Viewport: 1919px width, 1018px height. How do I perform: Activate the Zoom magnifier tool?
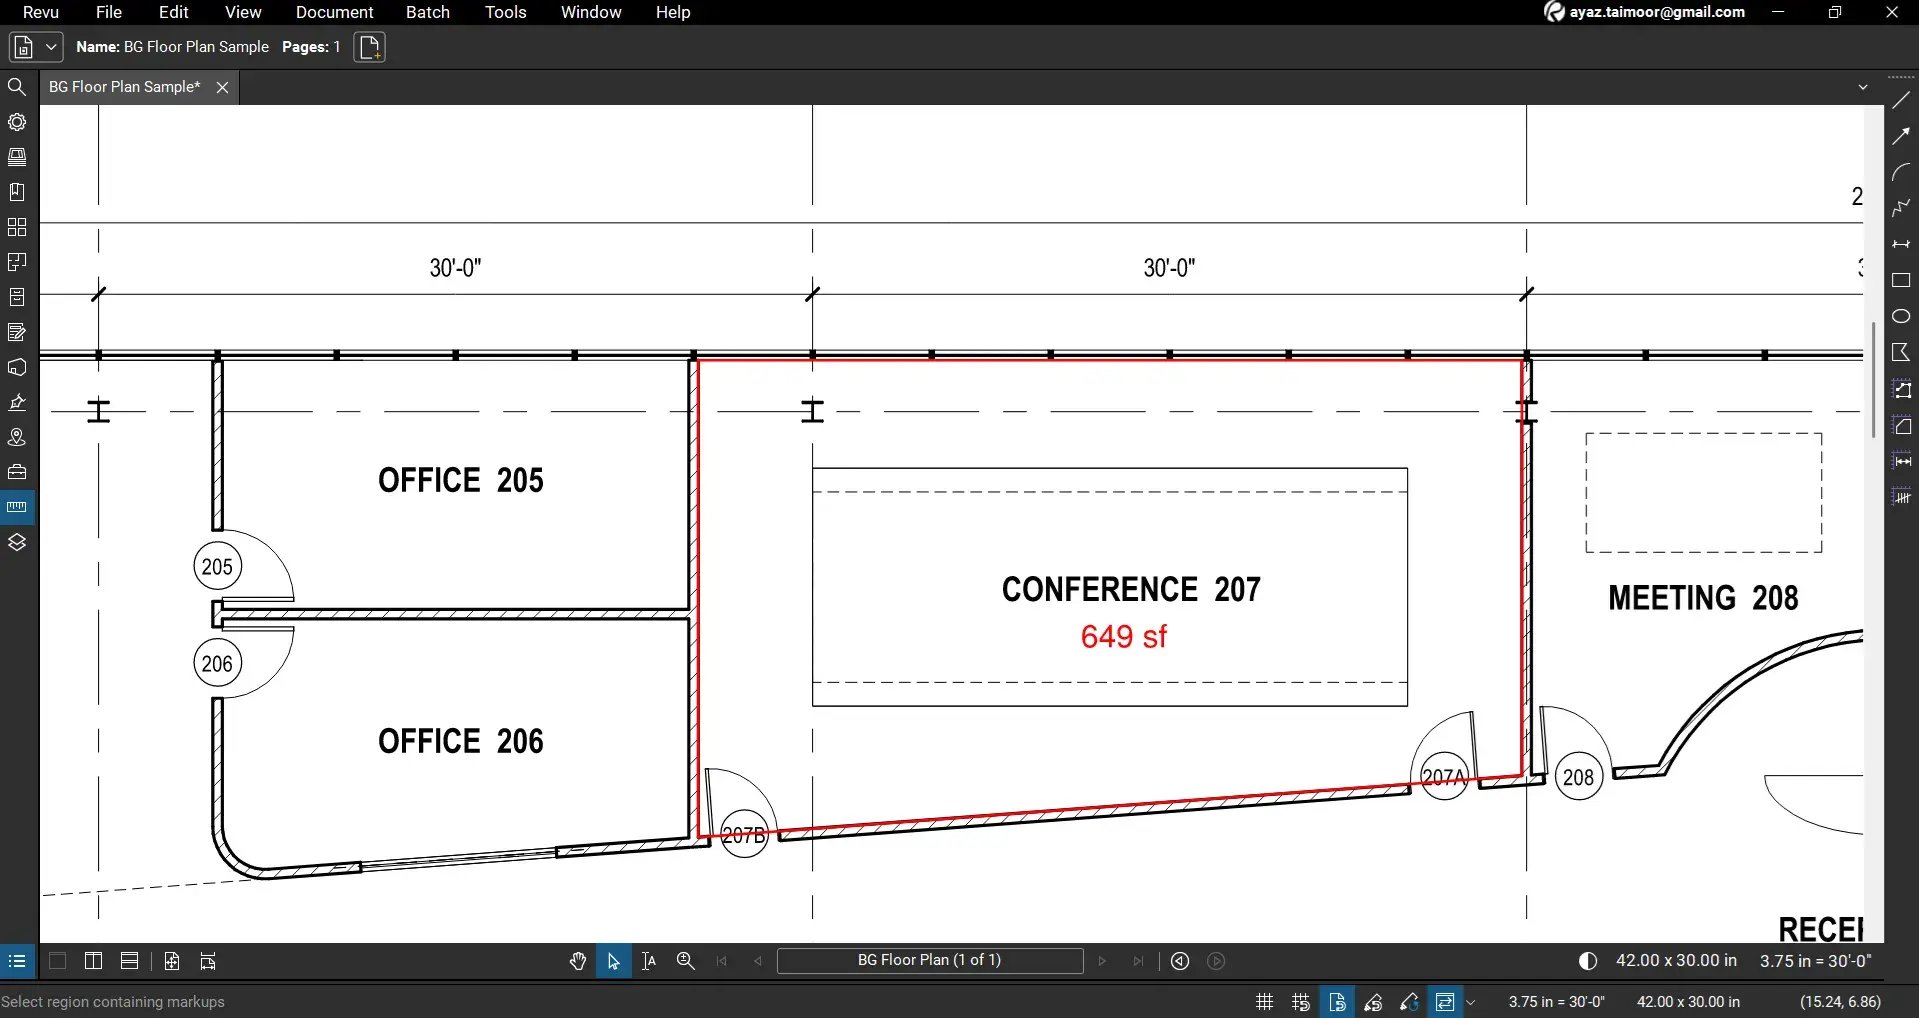pyautogui.click(x=686, y=961)
